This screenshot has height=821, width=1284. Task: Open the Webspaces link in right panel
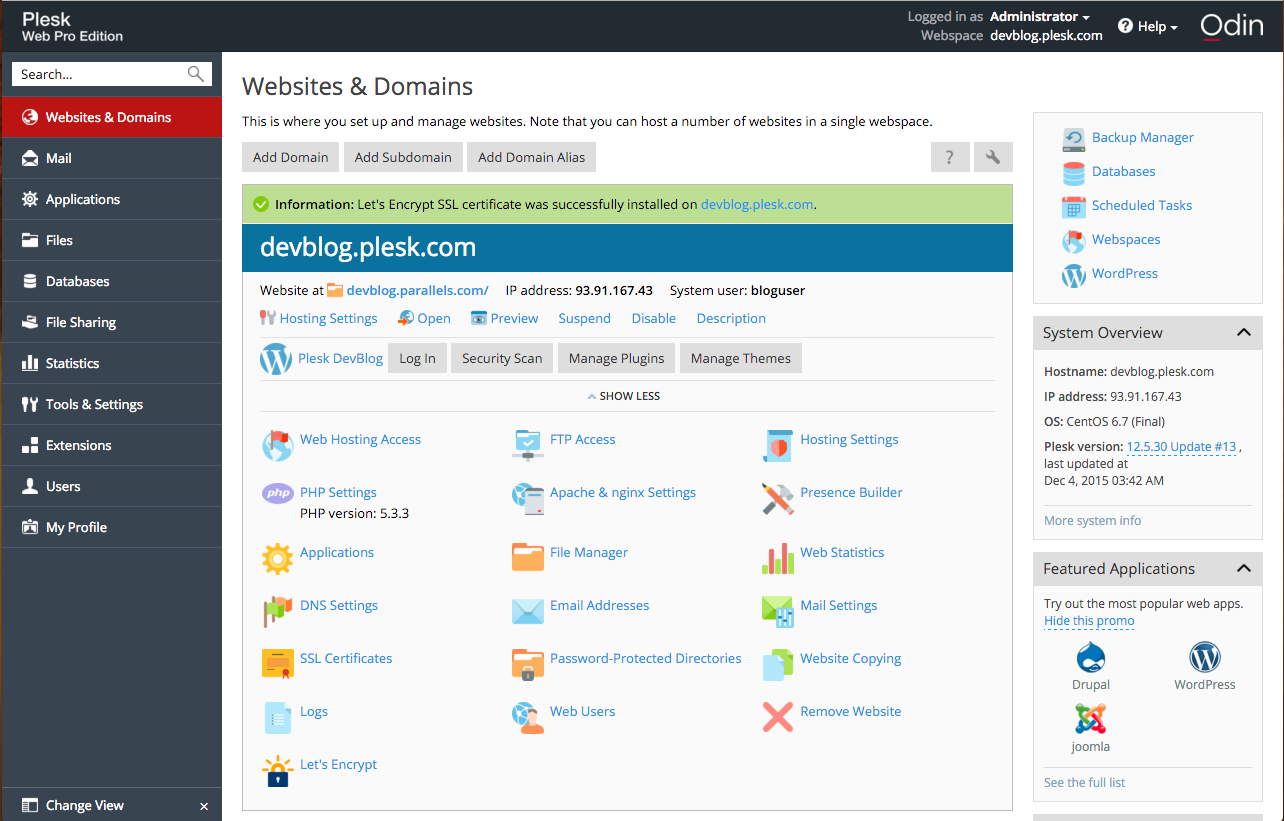click(1126, 239)
